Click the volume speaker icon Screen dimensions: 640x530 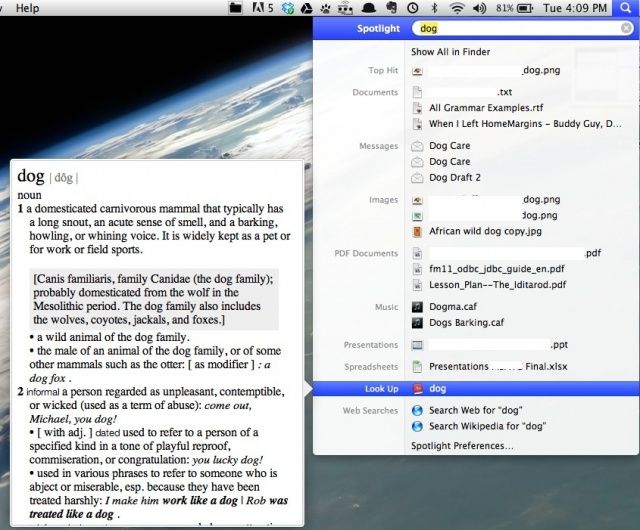(479, 8)
